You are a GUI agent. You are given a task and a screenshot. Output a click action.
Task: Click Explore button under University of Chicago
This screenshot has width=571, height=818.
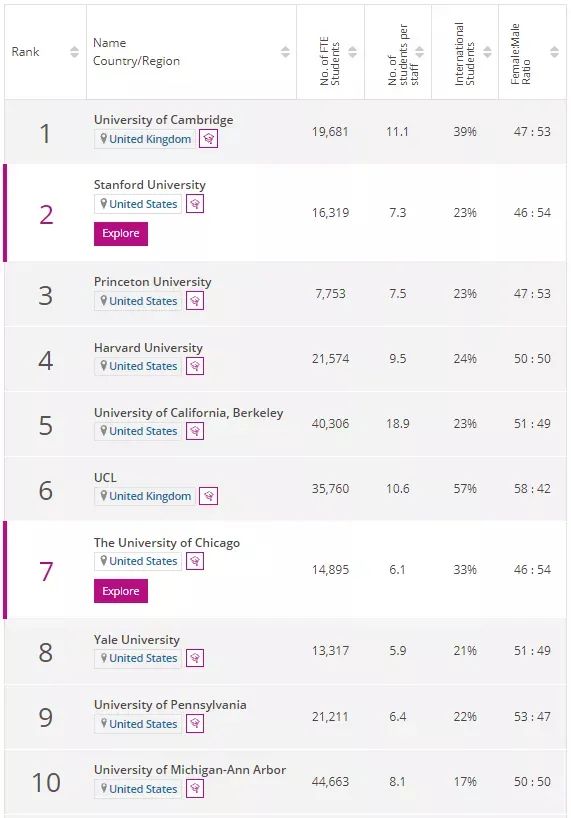121,591
